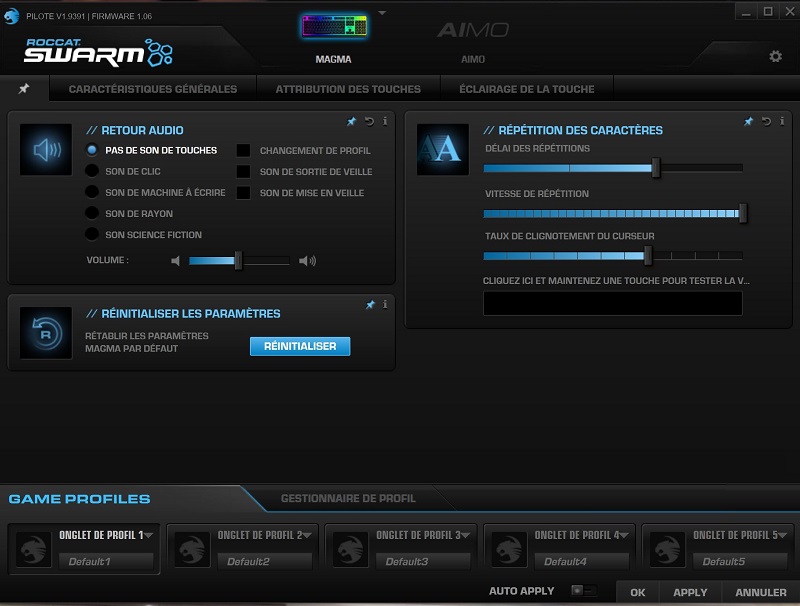Select the Magma keyboard device thumbnail
Viewport: 800px width, 606px height.
334,27
